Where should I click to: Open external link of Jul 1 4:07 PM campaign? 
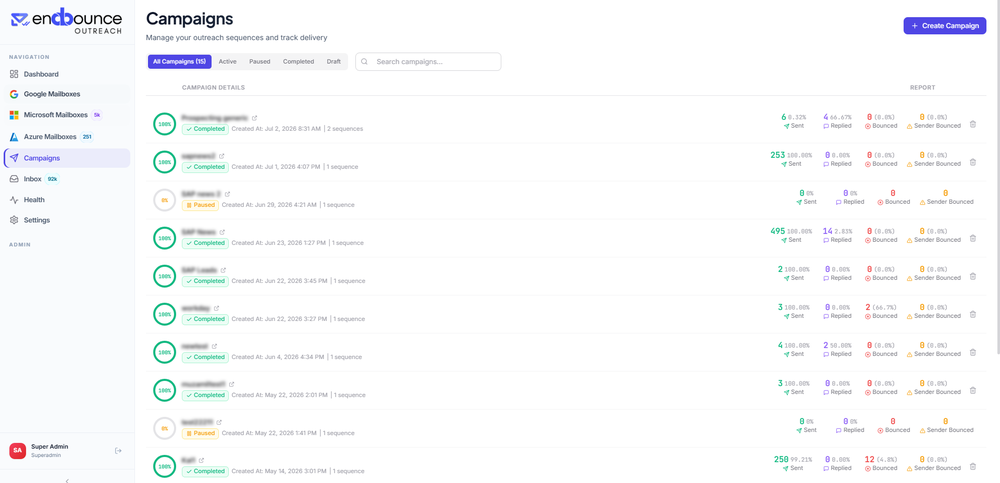222,156
